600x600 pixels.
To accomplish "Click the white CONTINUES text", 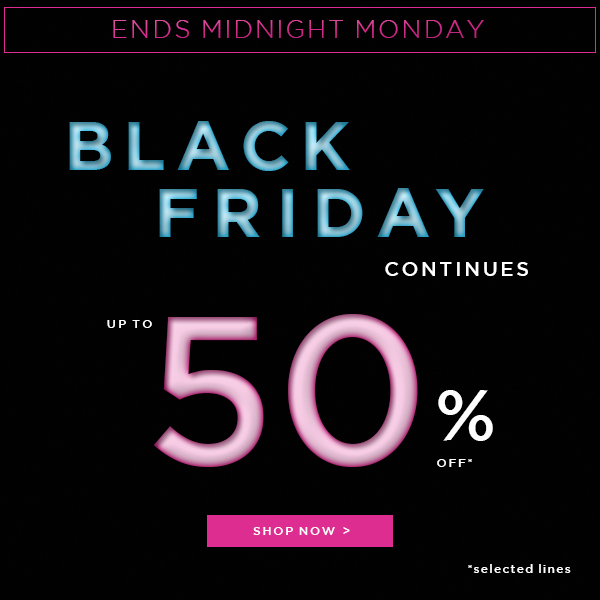I will (457, 269).
